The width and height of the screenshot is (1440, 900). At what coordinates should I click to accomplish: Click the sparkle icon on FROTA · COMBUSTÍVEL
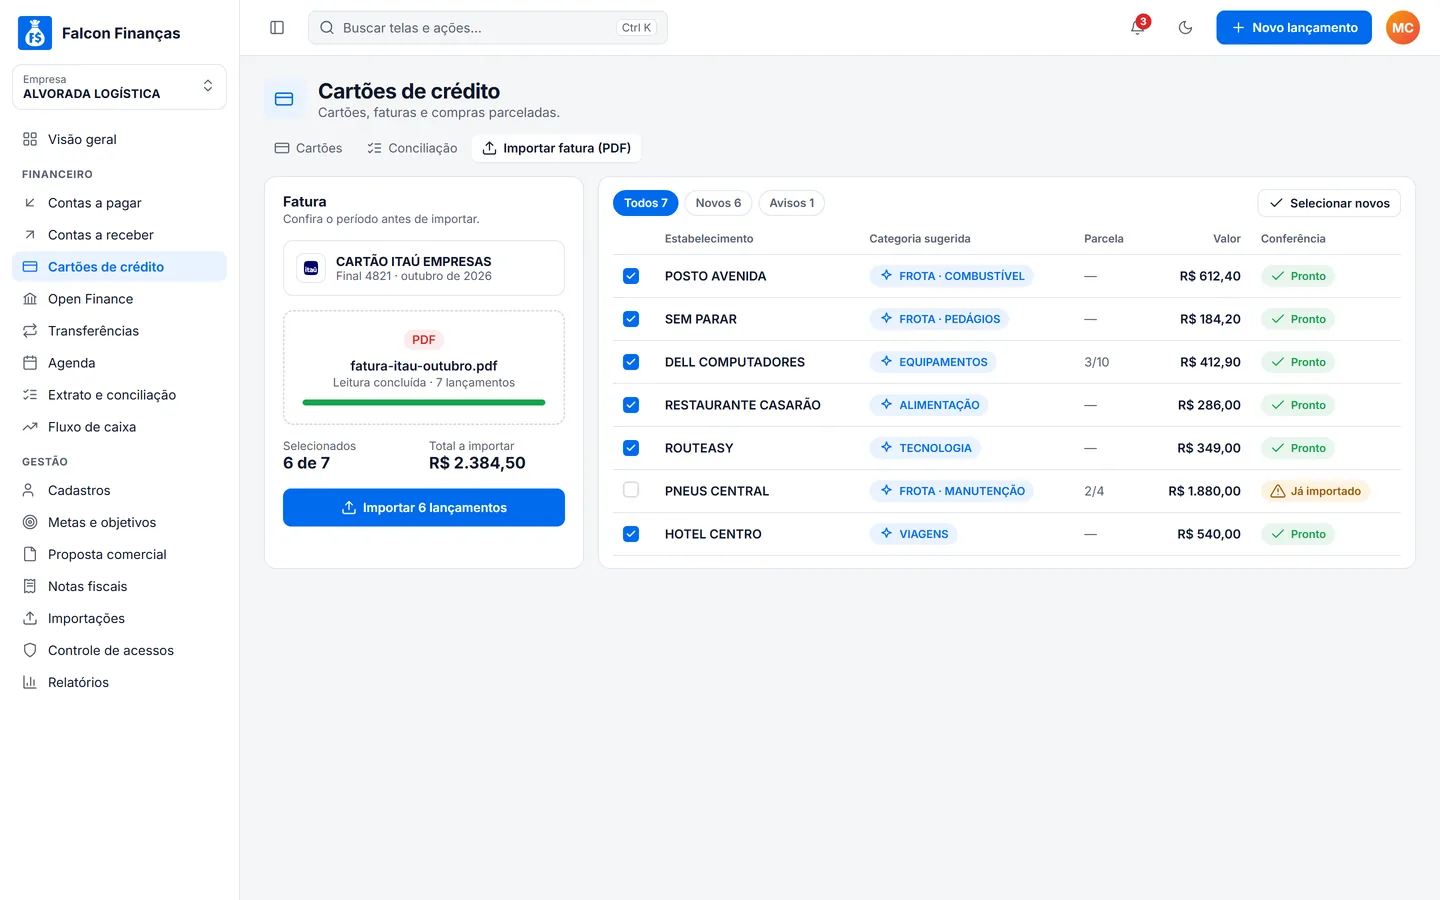886,276
